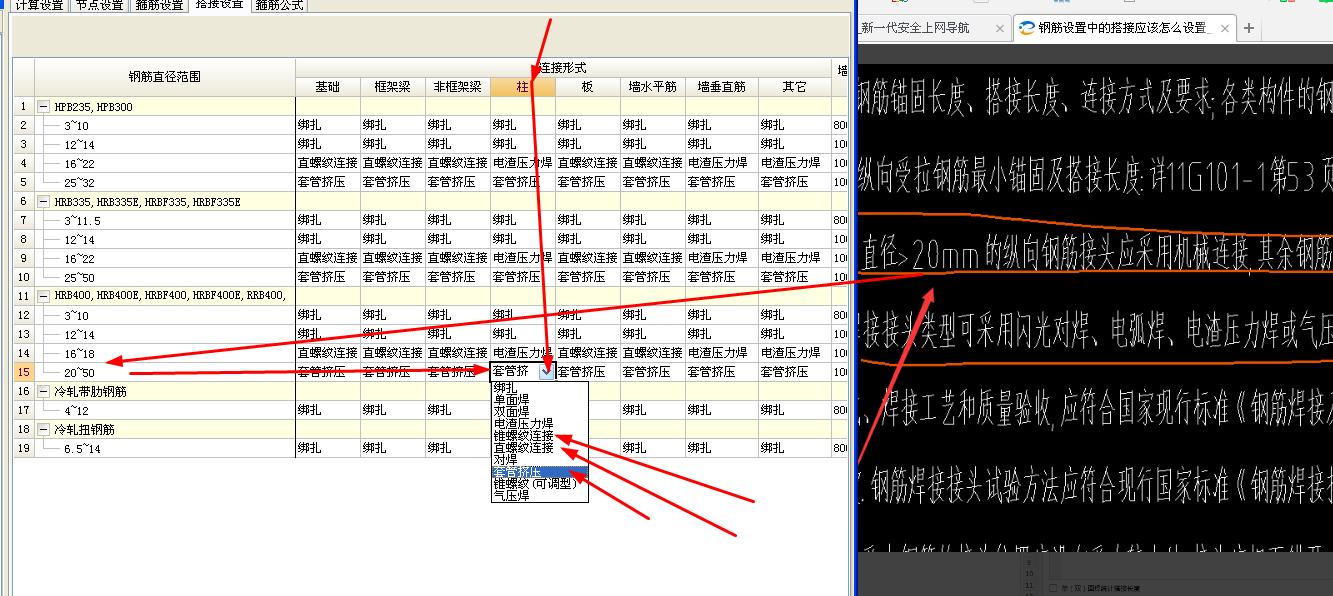This screenshot has height=596, width=1333.
Task: Choose 直螺纹连接 from the dropdown list
Action: point(540,447)
